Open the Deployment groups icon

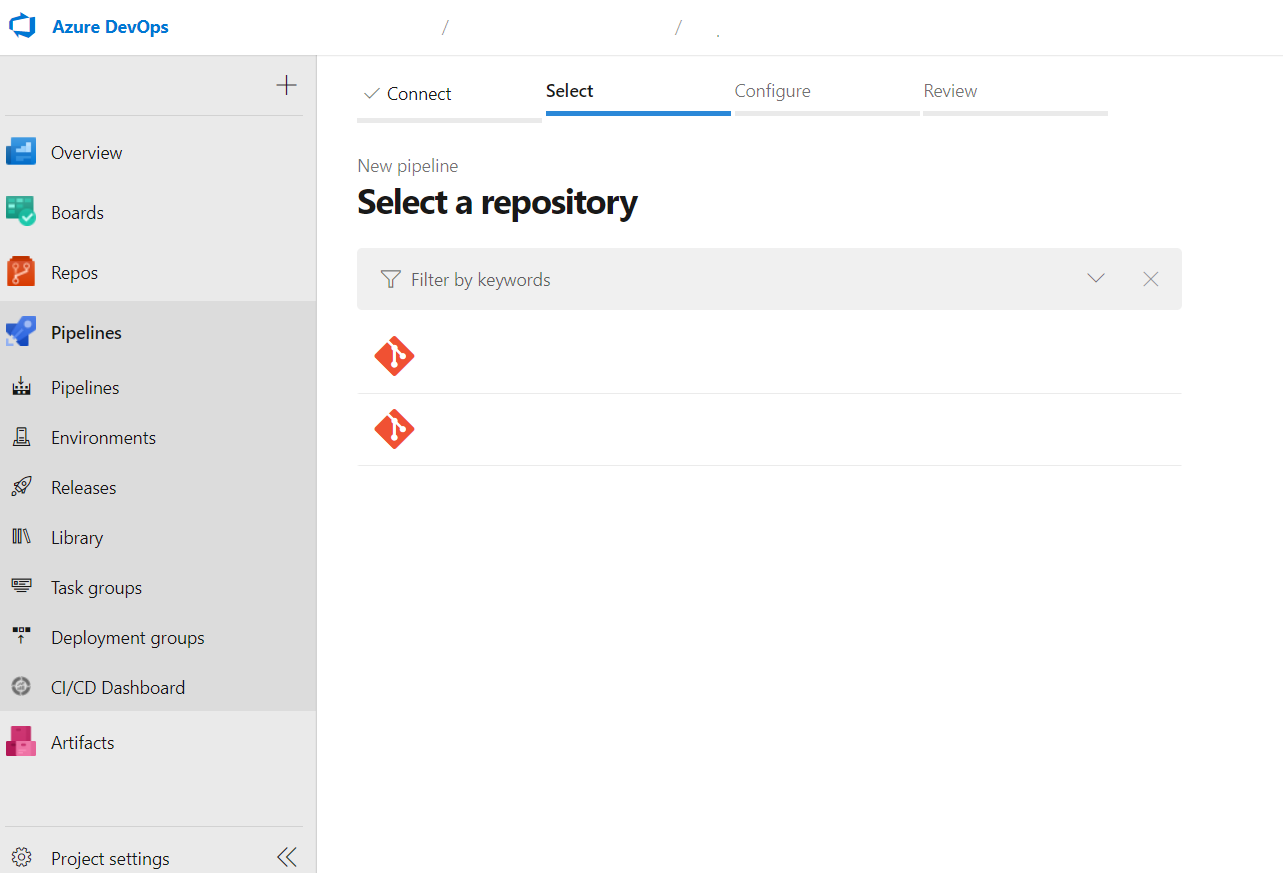click(21, 637)
